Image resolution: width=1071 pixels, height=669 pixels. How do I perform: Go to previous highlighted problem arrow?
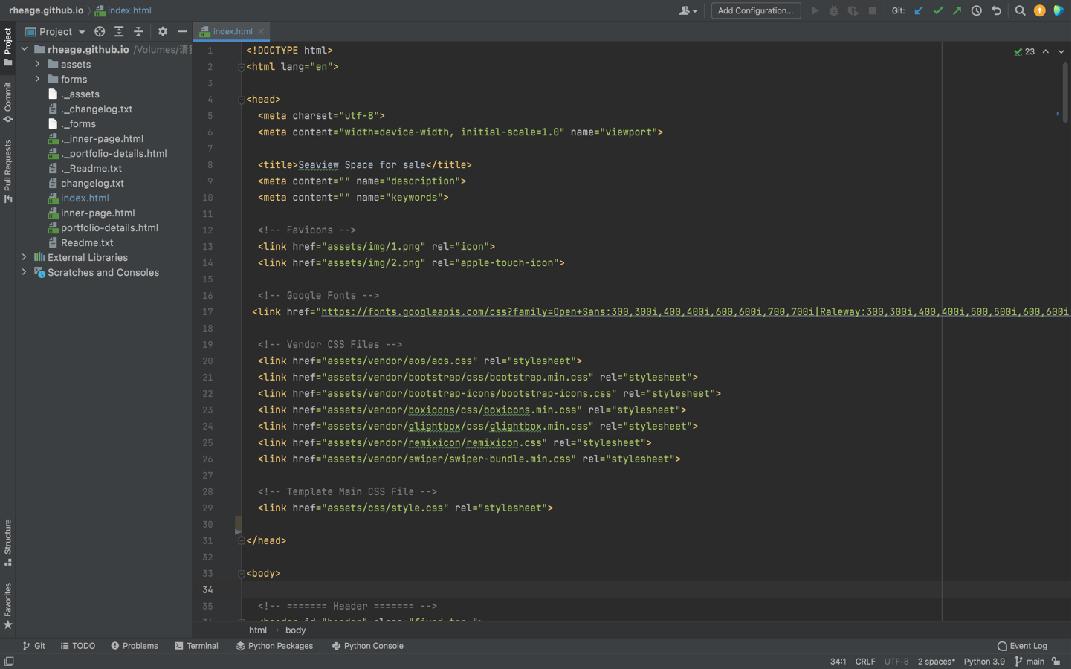coord(1046,51)
